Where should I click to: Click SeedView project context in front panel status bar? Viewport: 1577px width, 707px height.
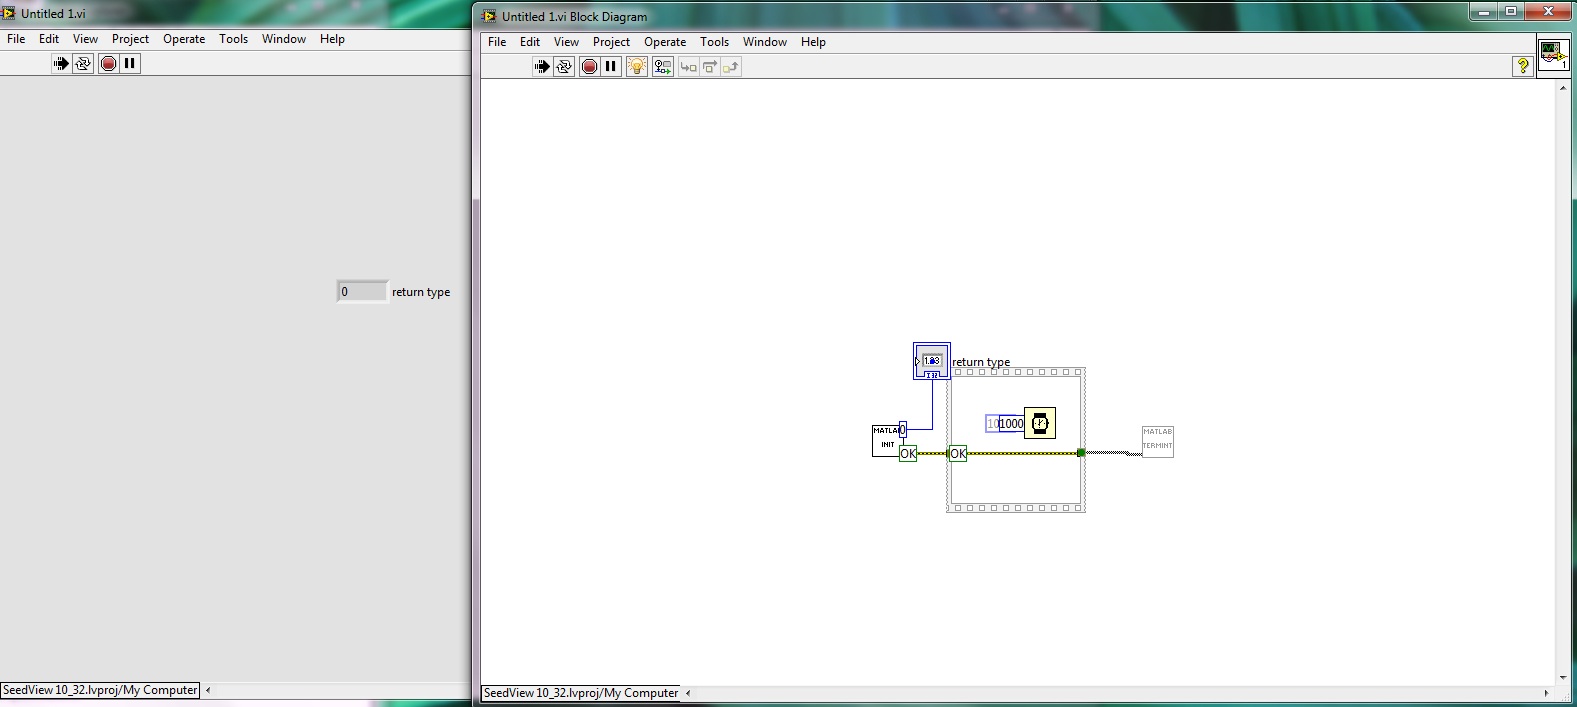(100, 690)
